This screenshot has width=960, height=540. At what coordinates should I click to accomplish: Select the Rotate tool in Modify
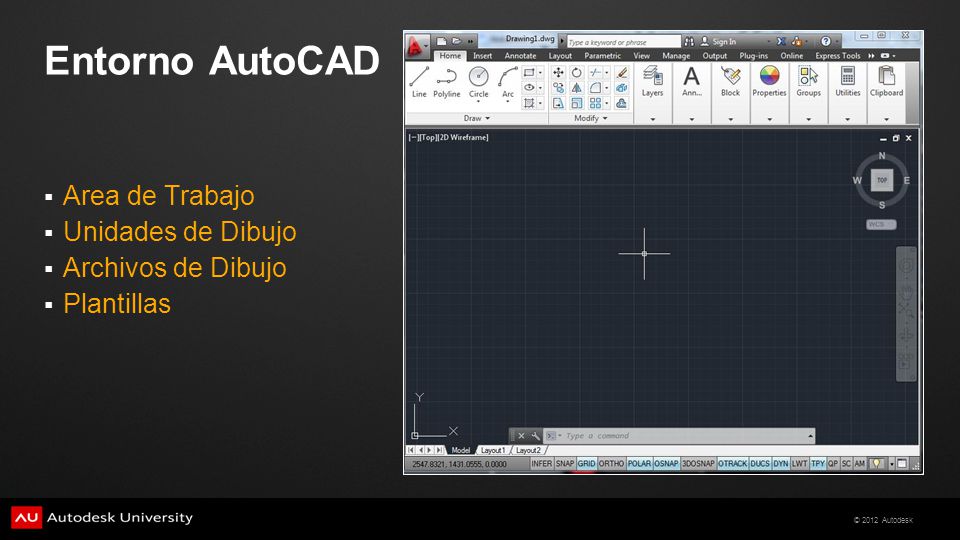pyautogui.click(x=576, y=72)
